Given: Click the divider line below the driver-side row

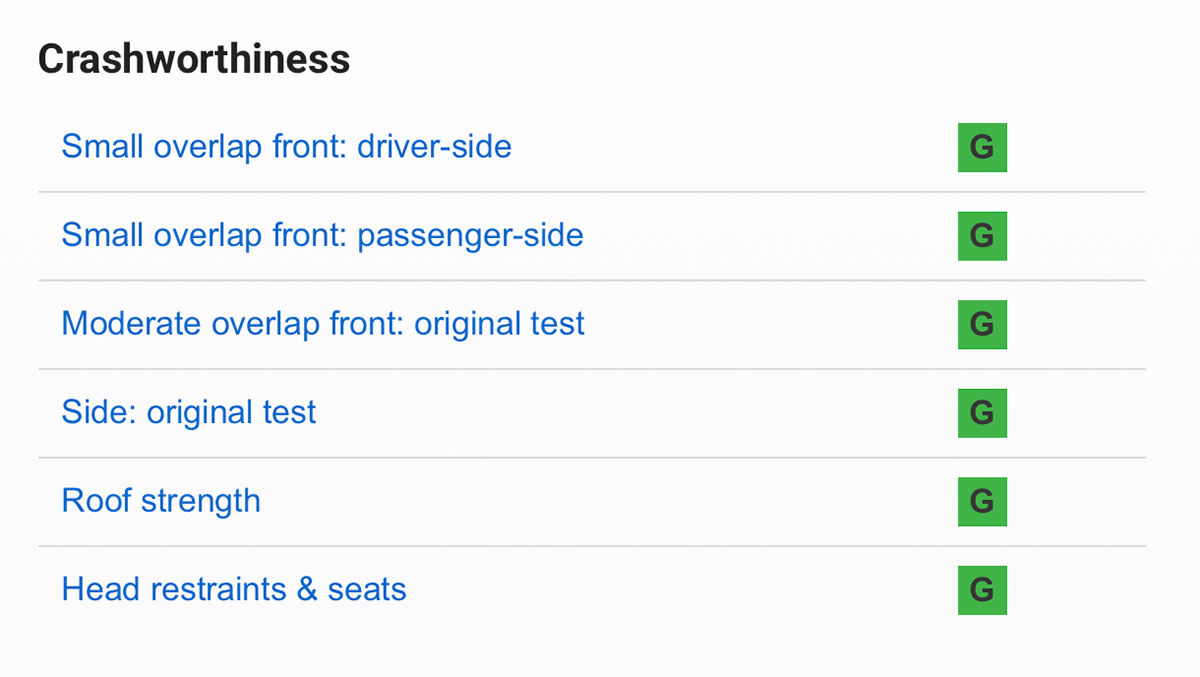Looking at the screenshot, I should [592, 192].
